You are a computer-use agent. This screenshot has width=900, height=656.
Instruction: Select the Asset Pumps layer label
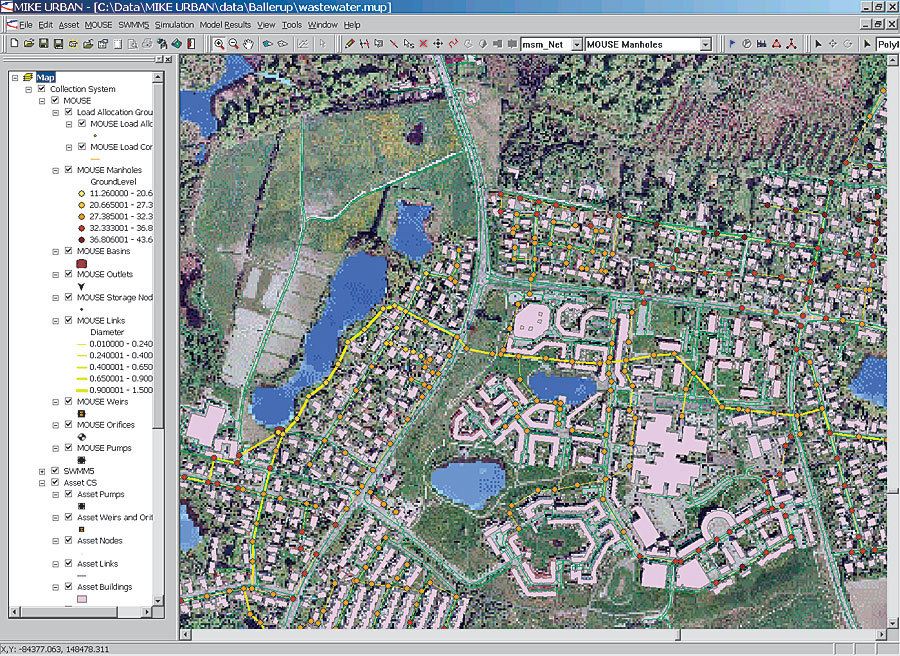pyautogui.click(x=101, y=494)
